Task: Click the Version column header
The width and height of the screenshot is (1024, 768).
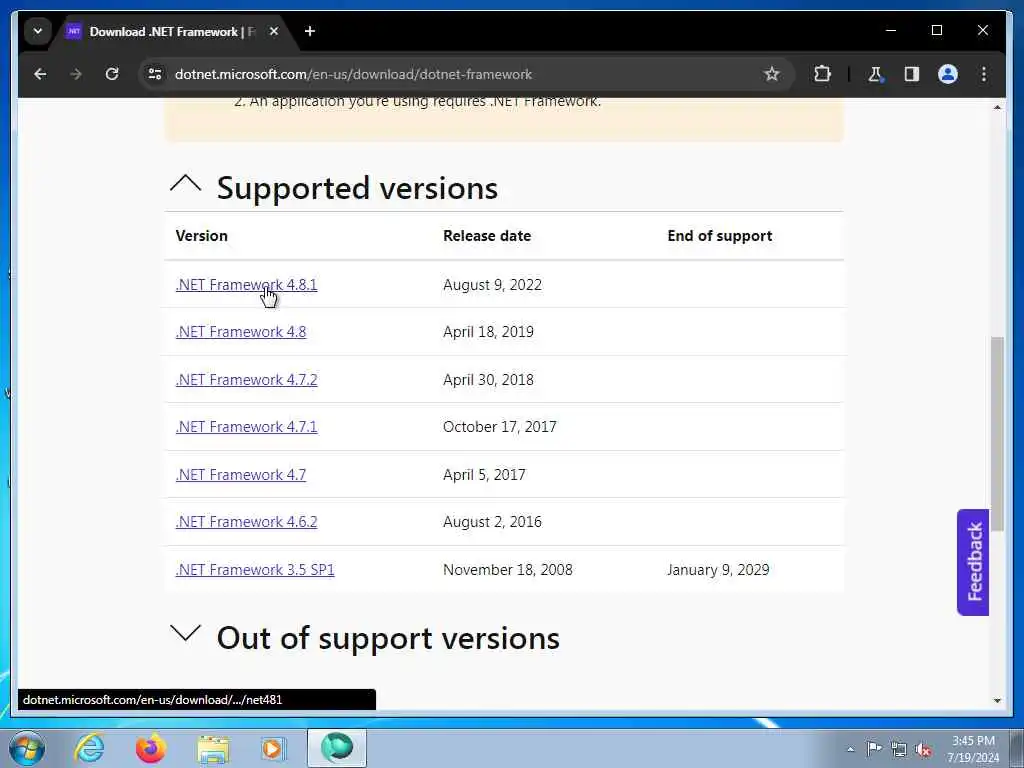Action: (x=202, y=236)
